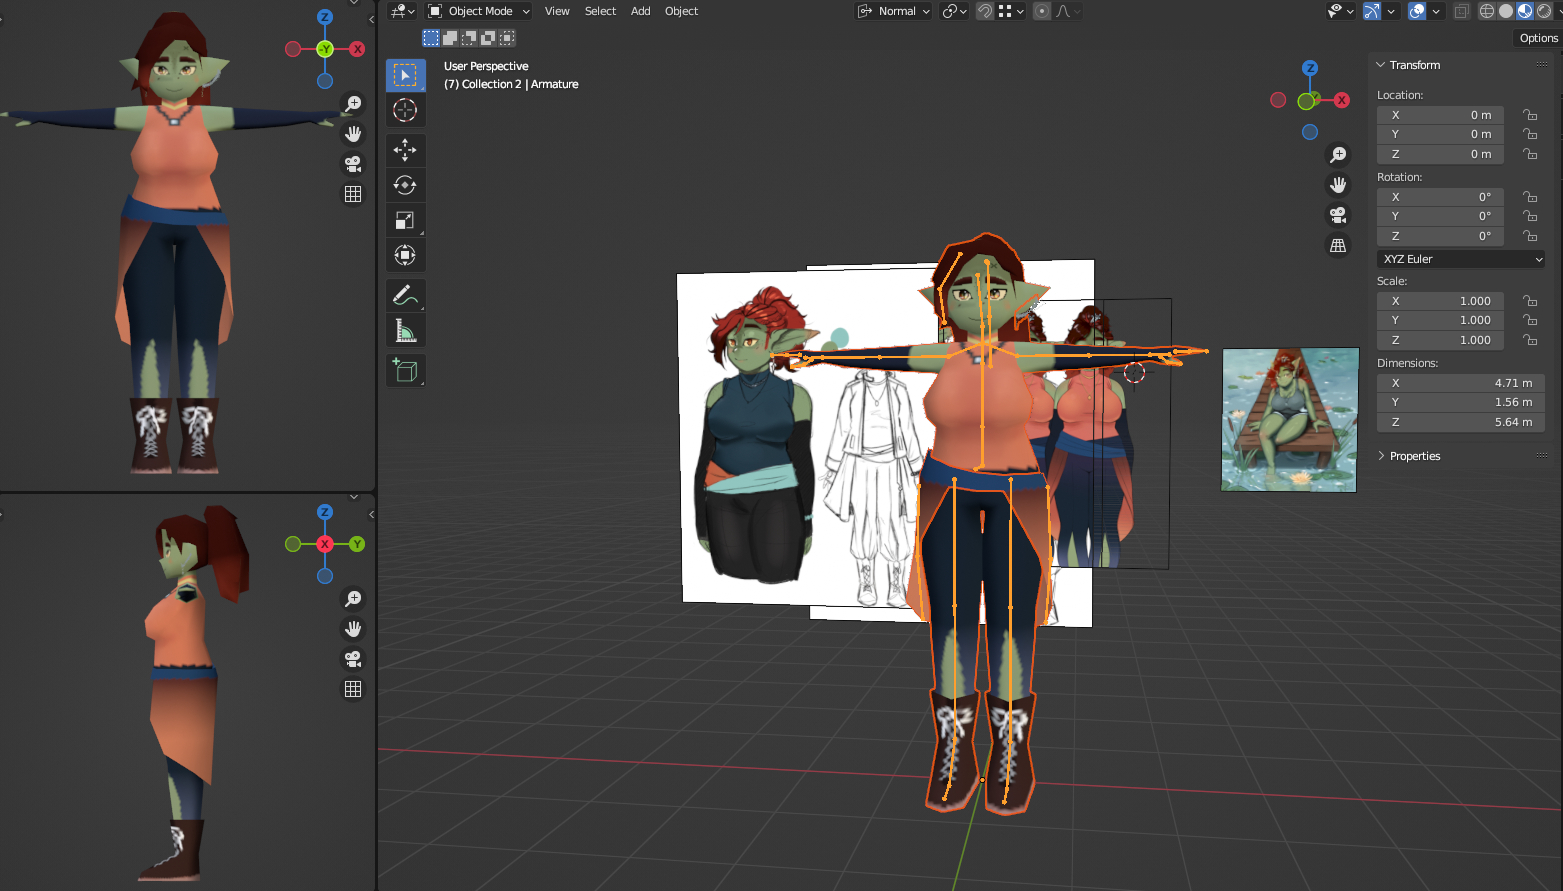Choose the Scale tool
Image resolution: width=1563 pixels, height=891 pixels.
point(405,220)
